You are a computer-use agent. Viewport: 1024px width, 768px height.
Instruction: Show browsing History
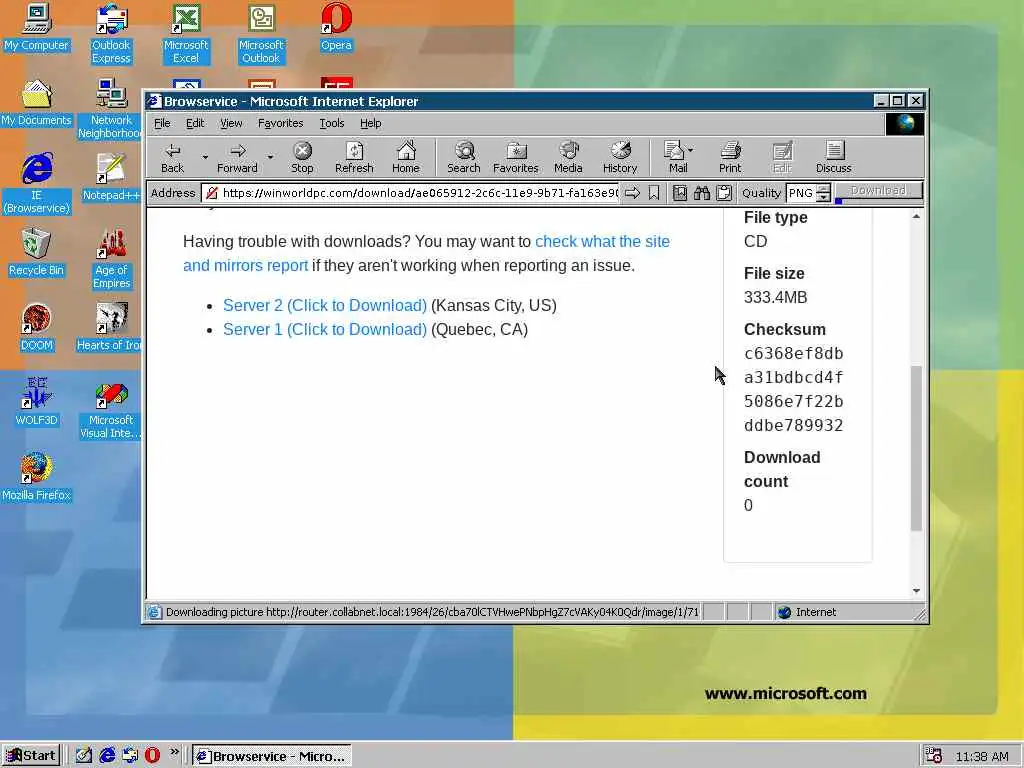(620, 158)
